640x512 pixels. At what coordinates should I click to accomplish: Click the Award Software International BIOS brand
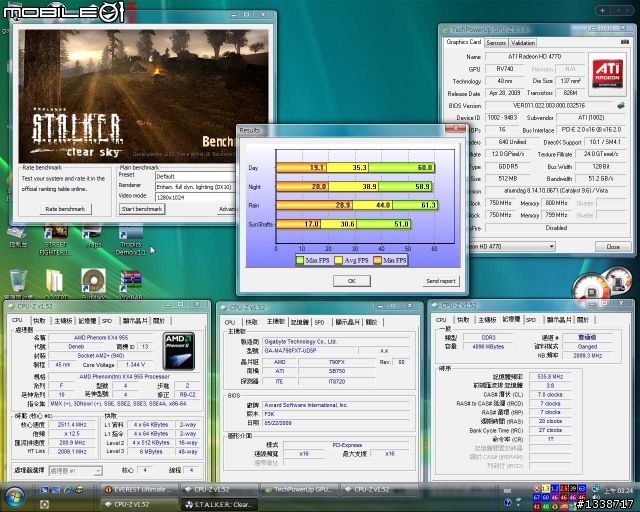[x=336, y=405]
